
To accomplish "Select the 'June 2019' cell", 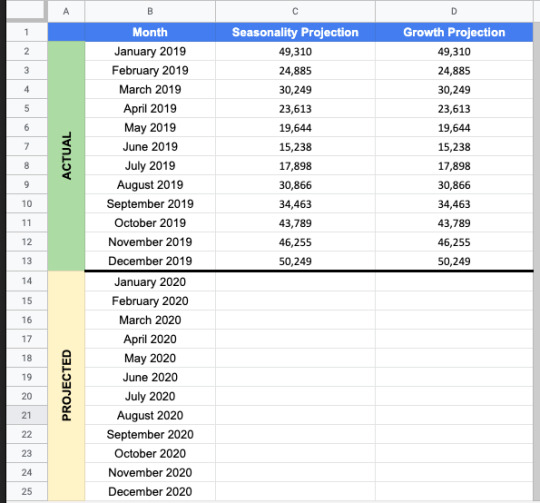I will (x=150, y=147).
